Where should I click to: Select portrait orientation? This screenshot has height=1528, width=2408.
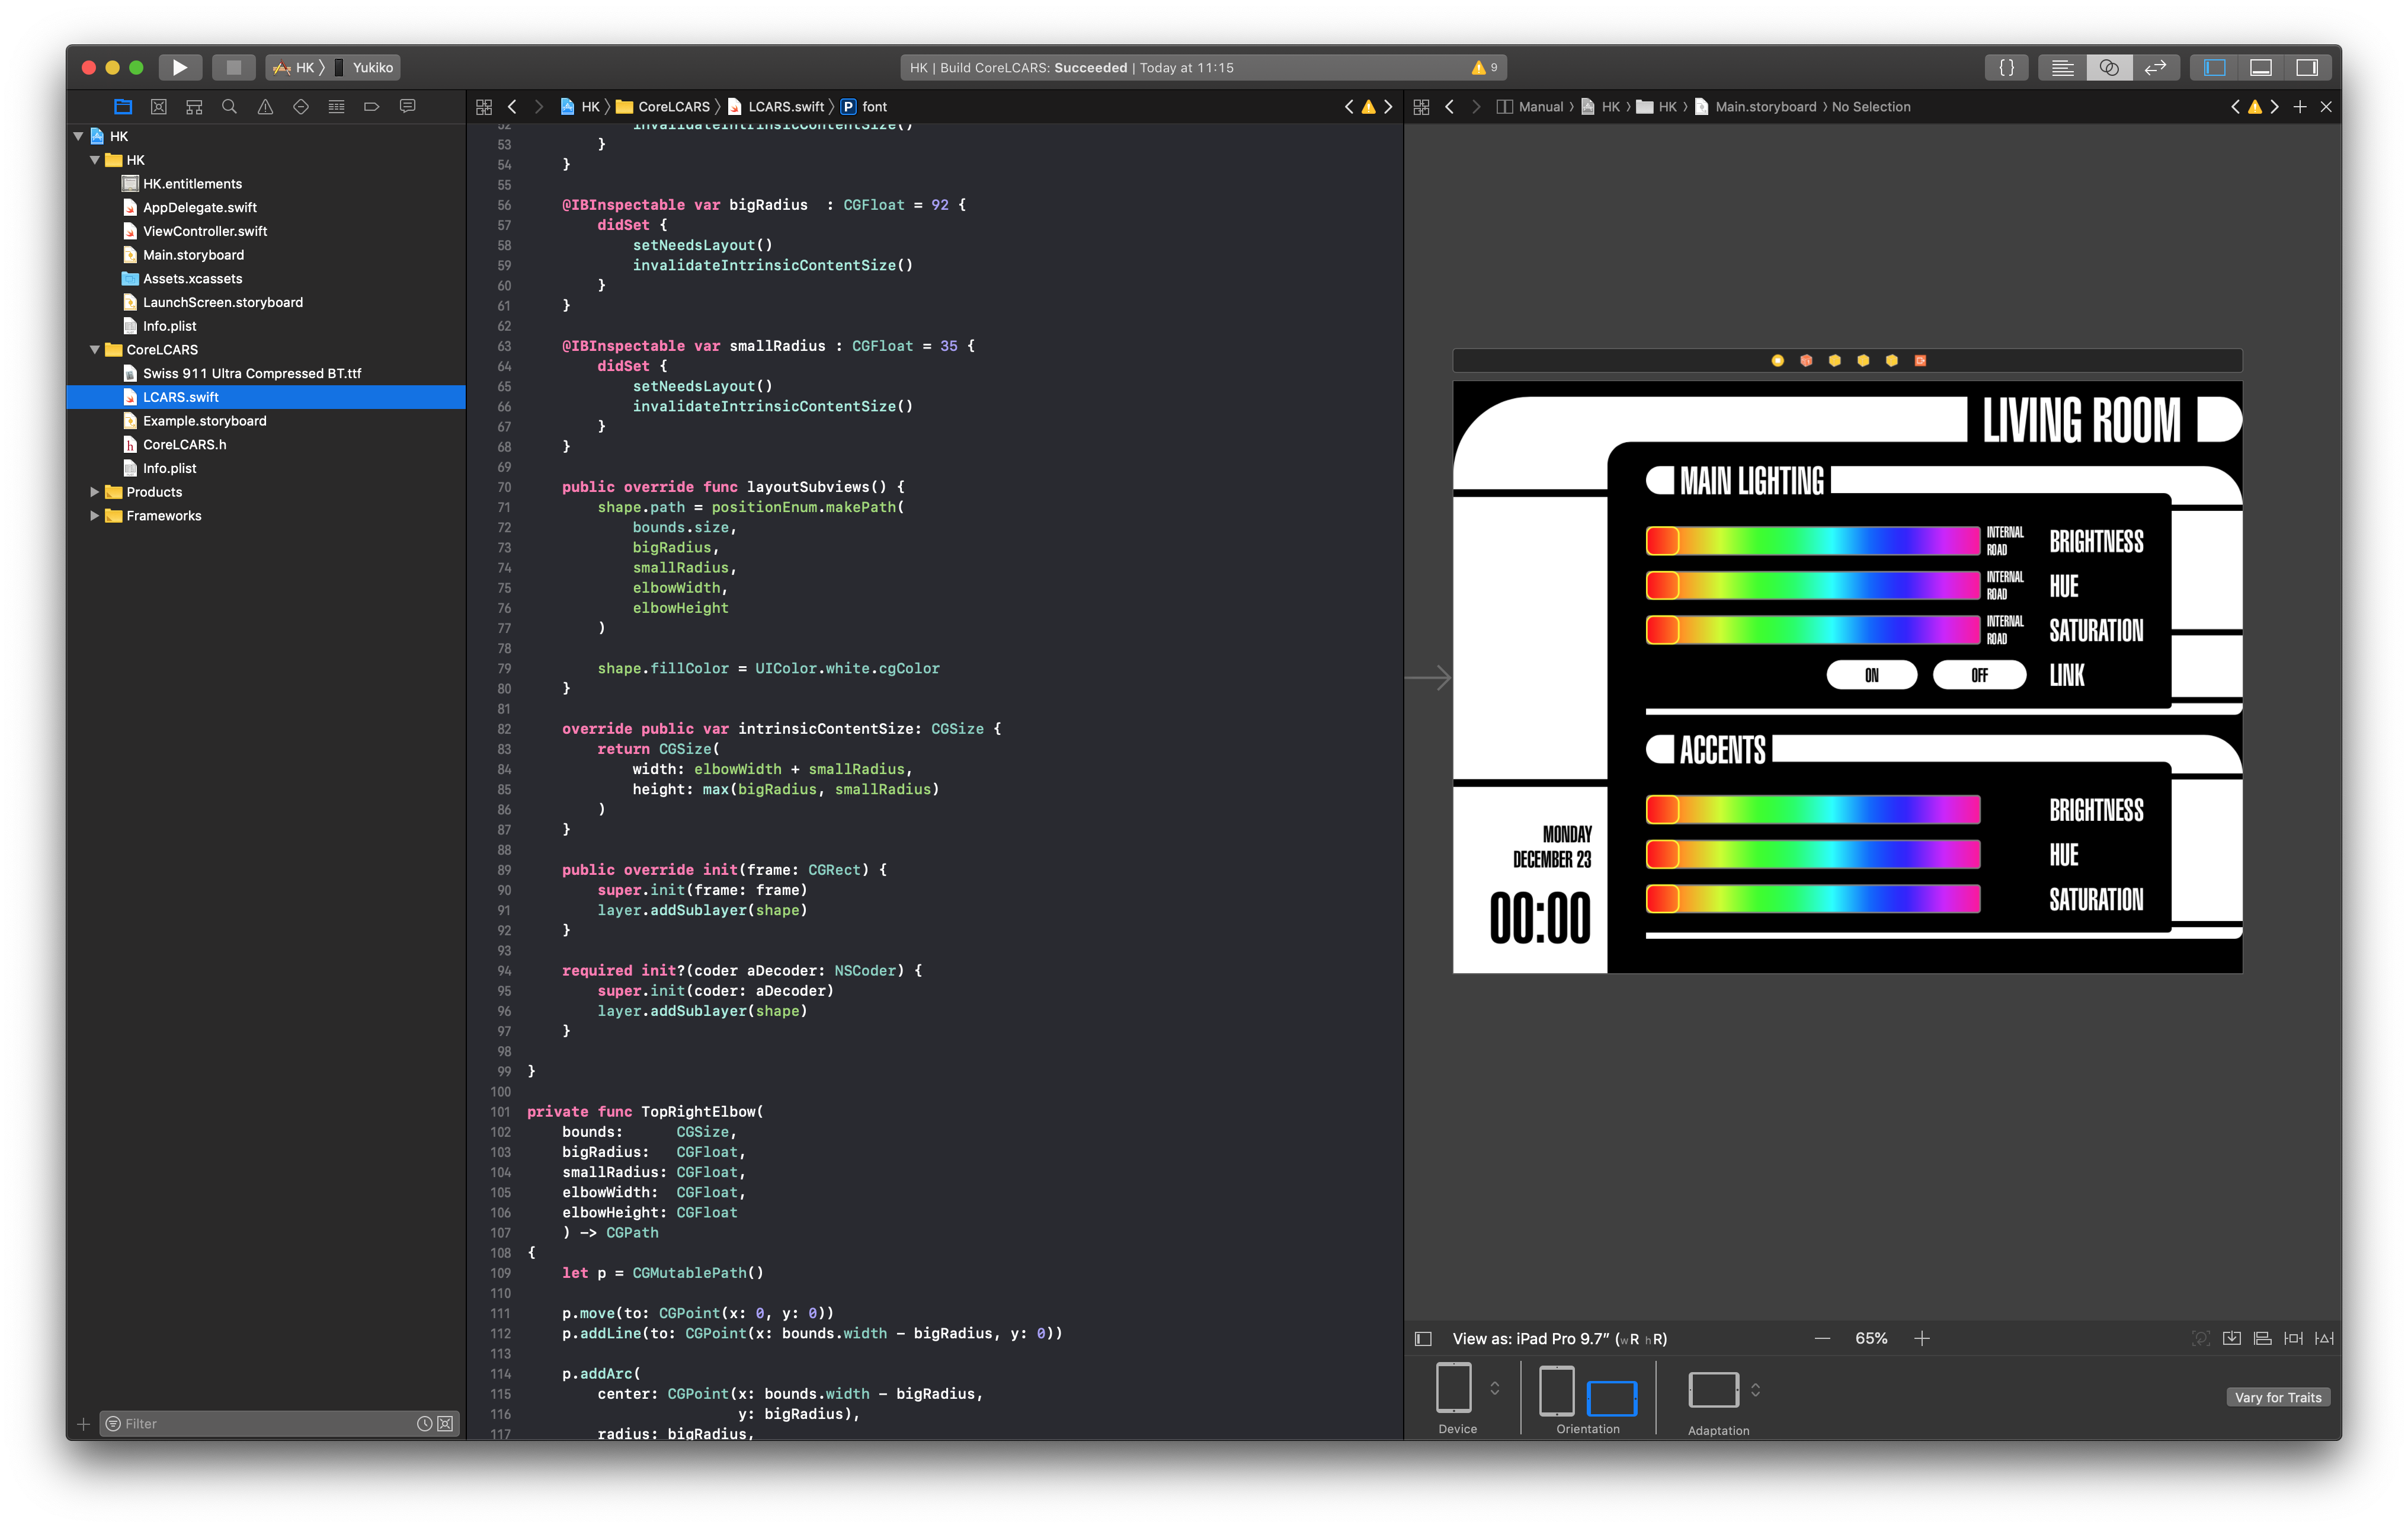click(1556, 1390)
